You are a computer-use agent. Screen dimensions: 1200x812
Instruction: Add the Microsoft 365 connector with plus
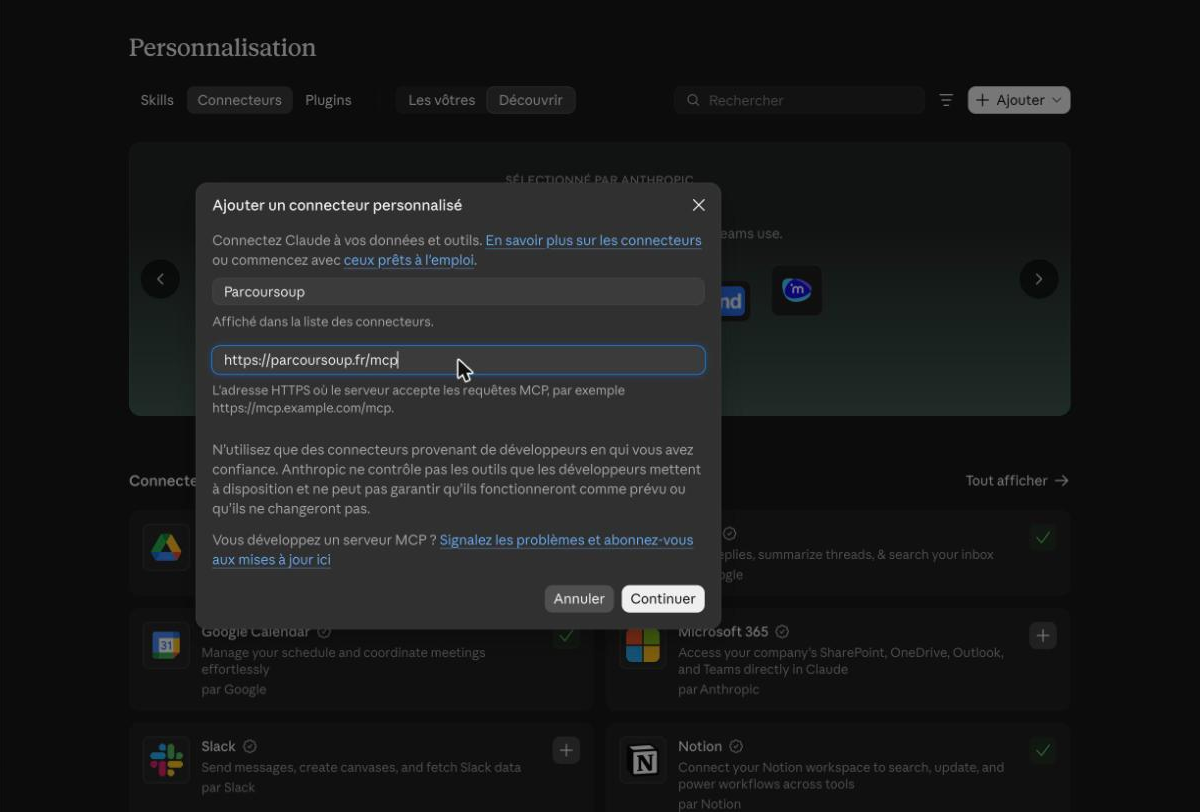click(1043, 636)
